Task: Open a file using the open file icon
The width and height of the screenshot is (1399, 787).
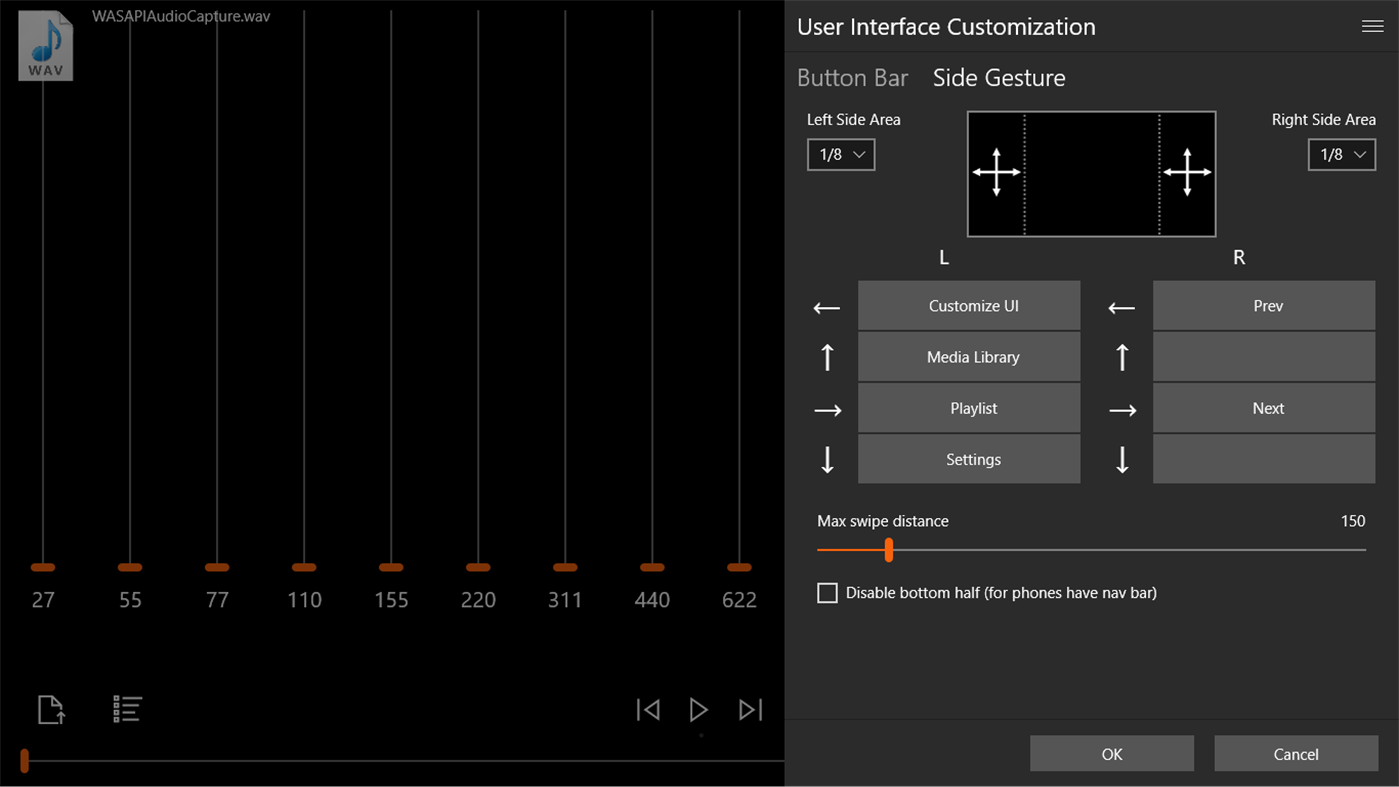Action: [x=51, y=709]
